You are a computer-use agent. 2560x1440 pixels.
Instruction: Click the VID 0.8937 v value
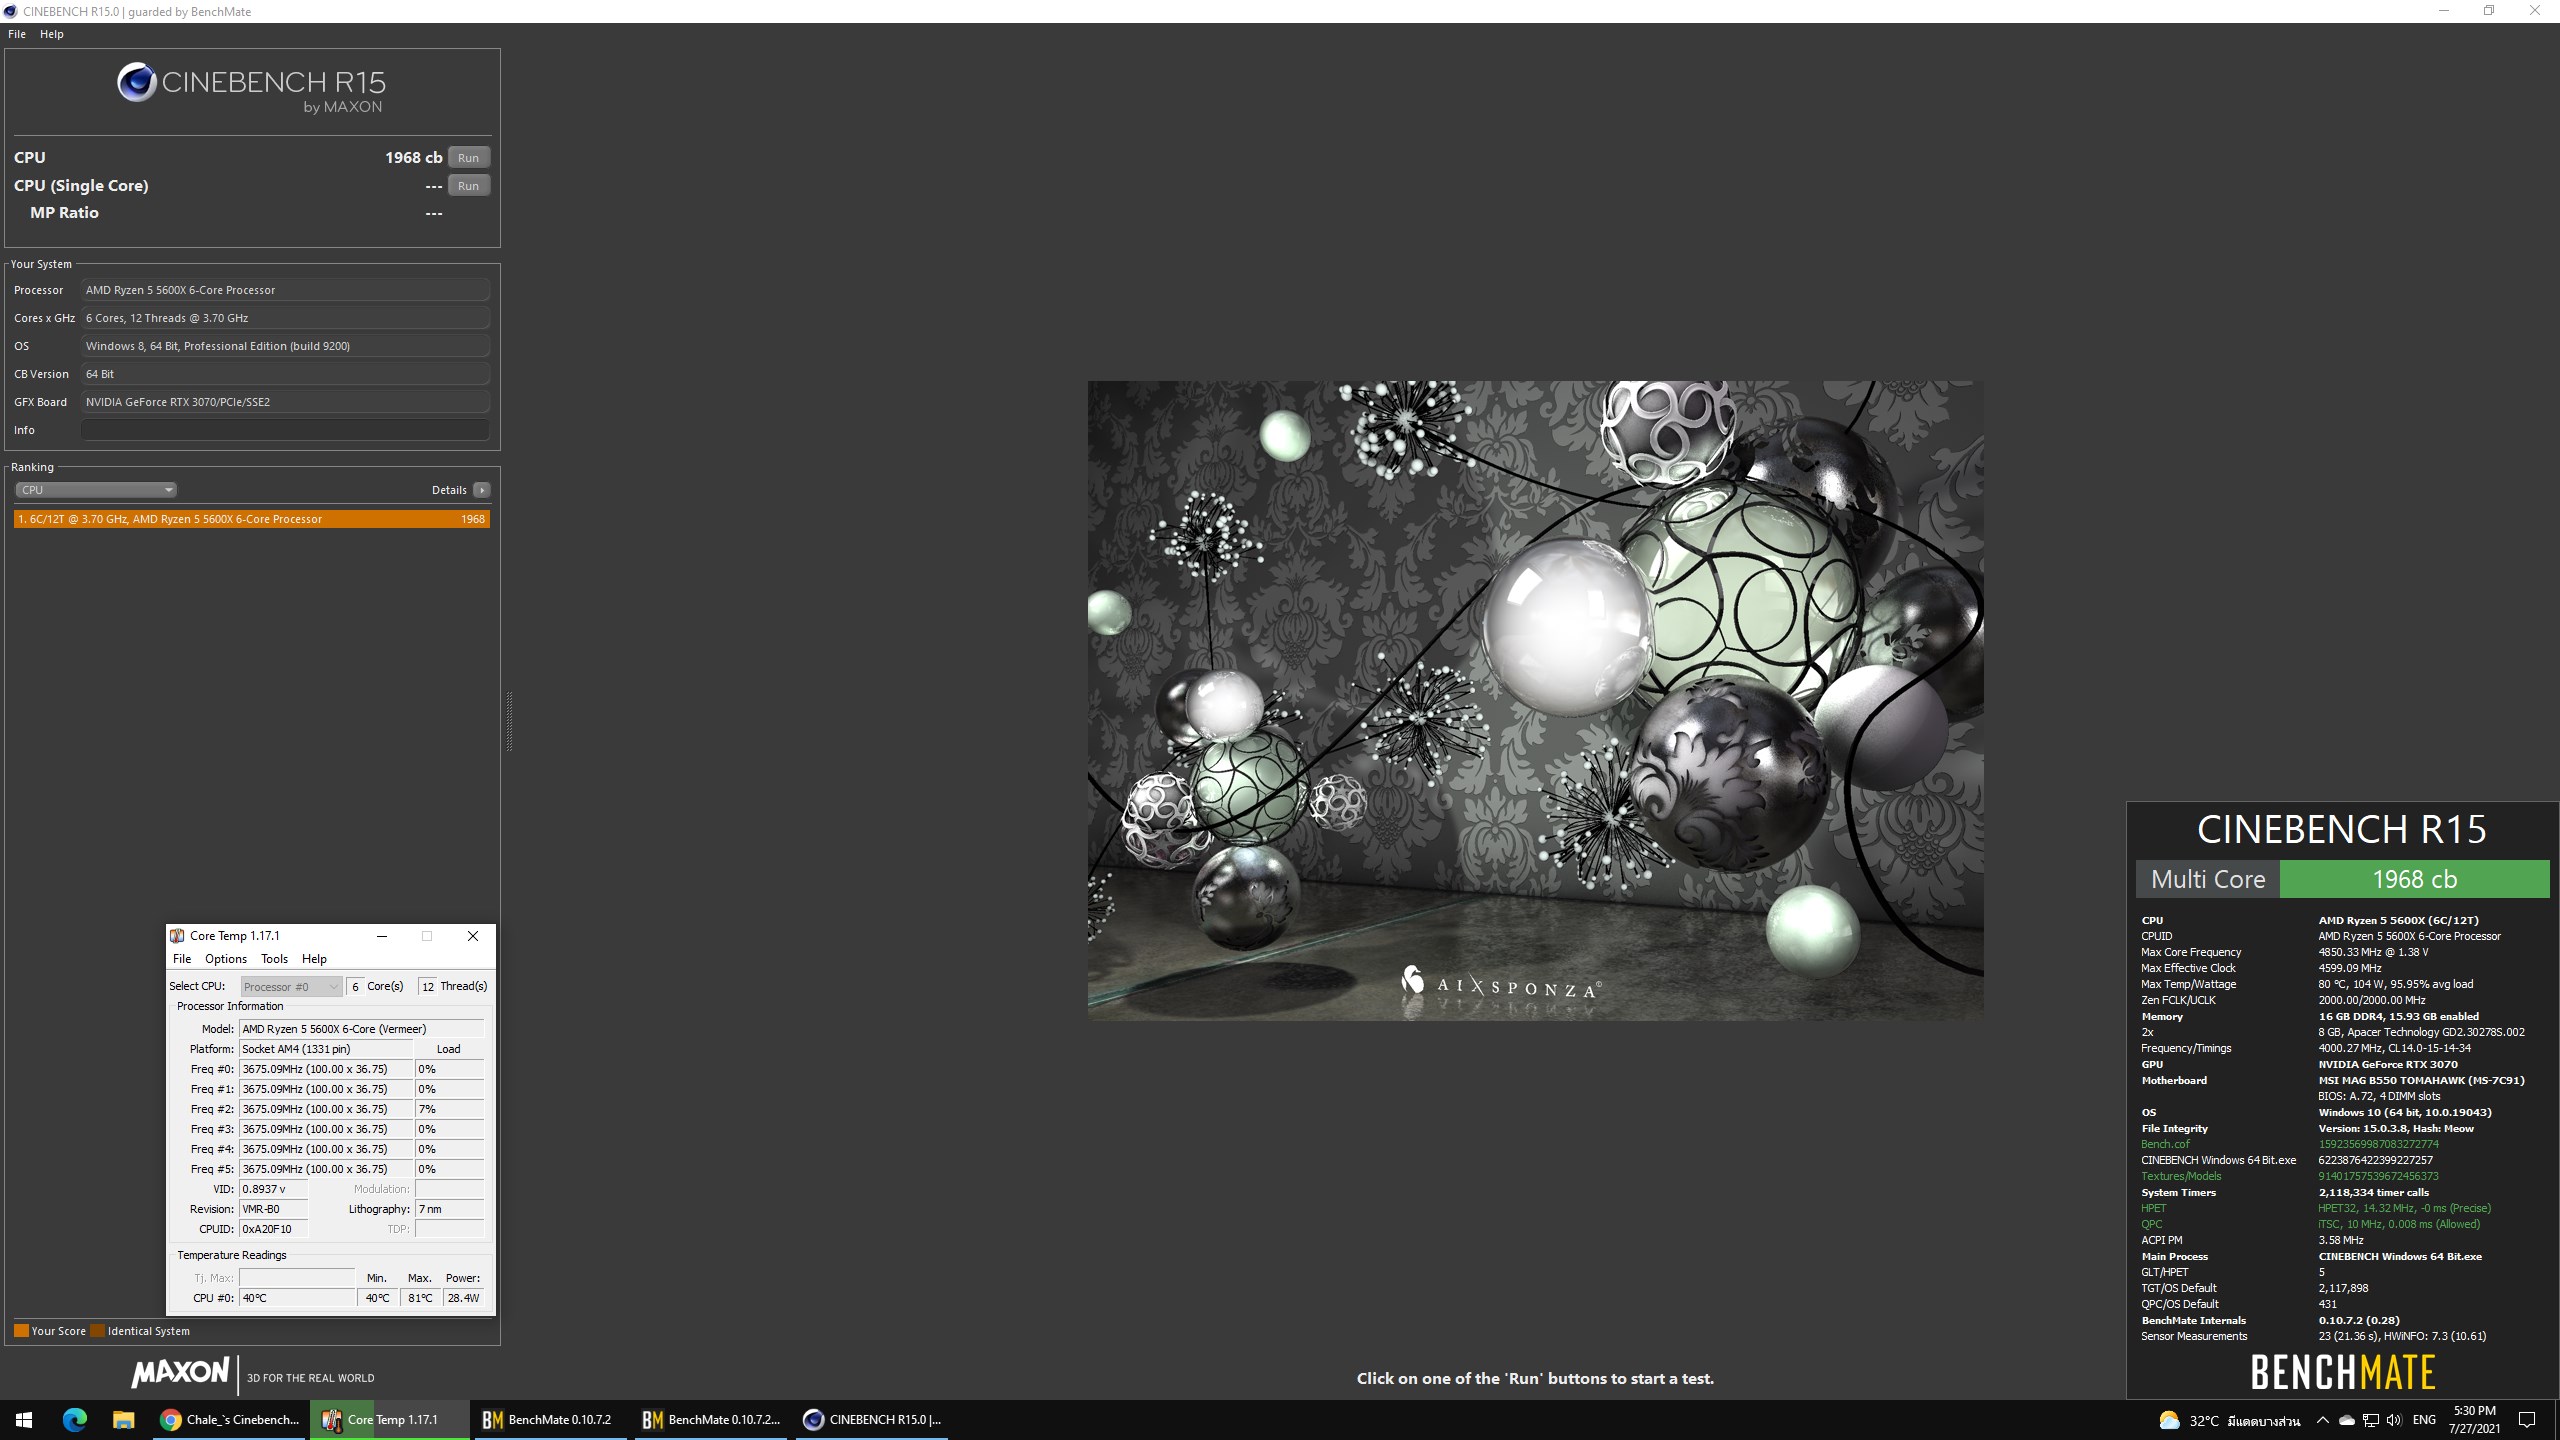pos(273,1189)
